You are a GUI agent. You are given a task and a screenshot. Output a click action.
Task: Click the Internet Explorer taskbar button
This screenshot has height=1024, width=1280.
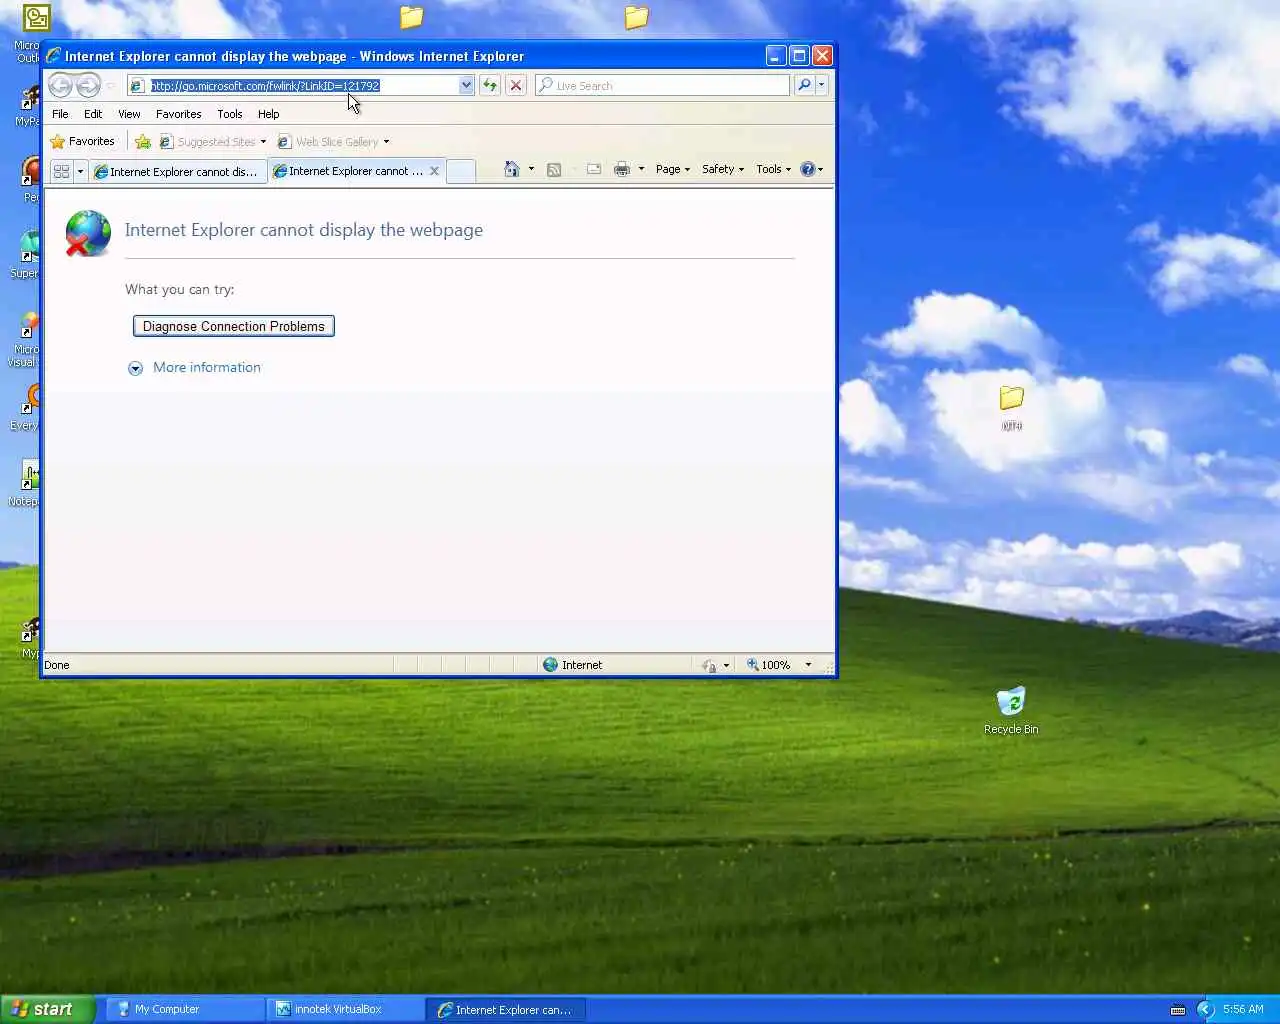click(506, 1010)
